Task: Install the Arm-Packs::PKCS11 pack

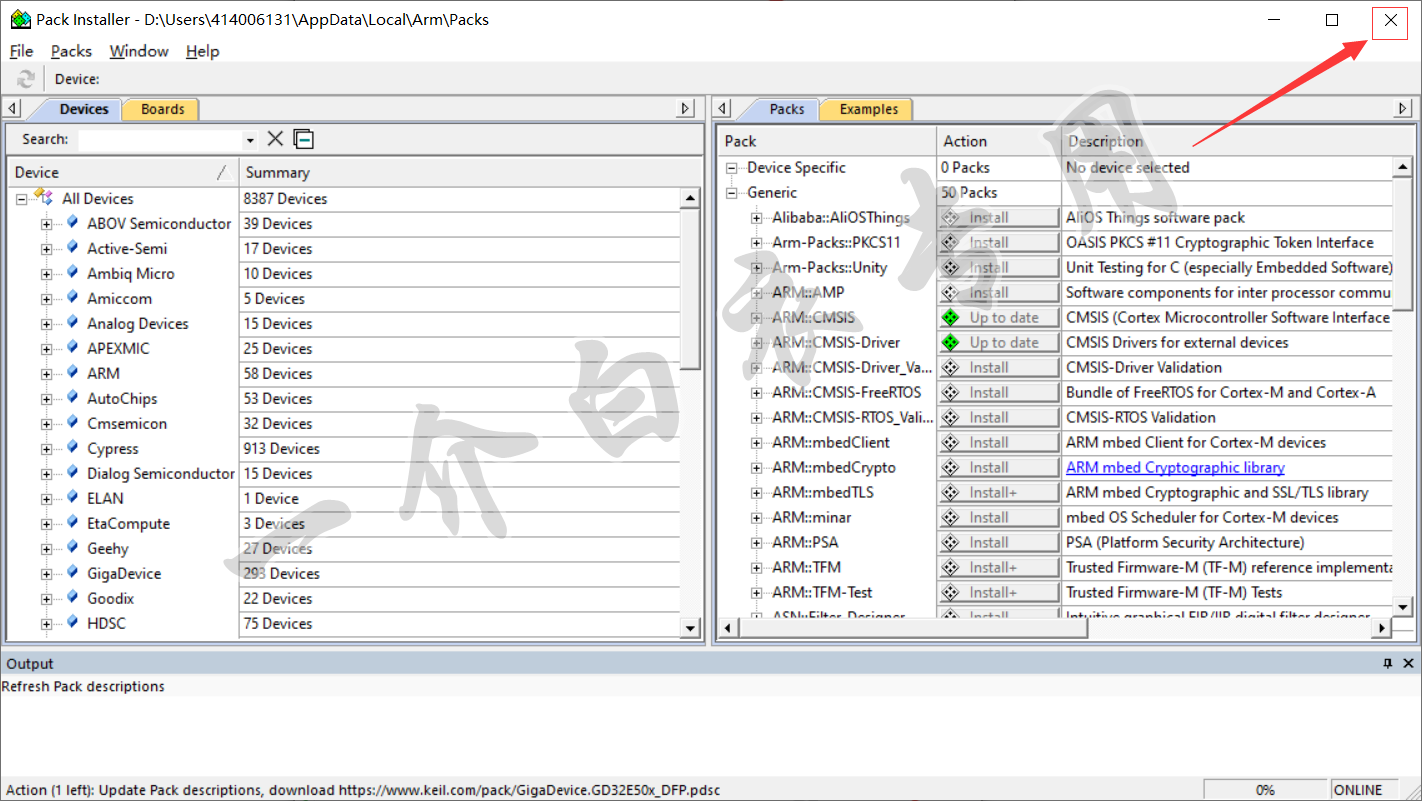Action: pos(998,243)
